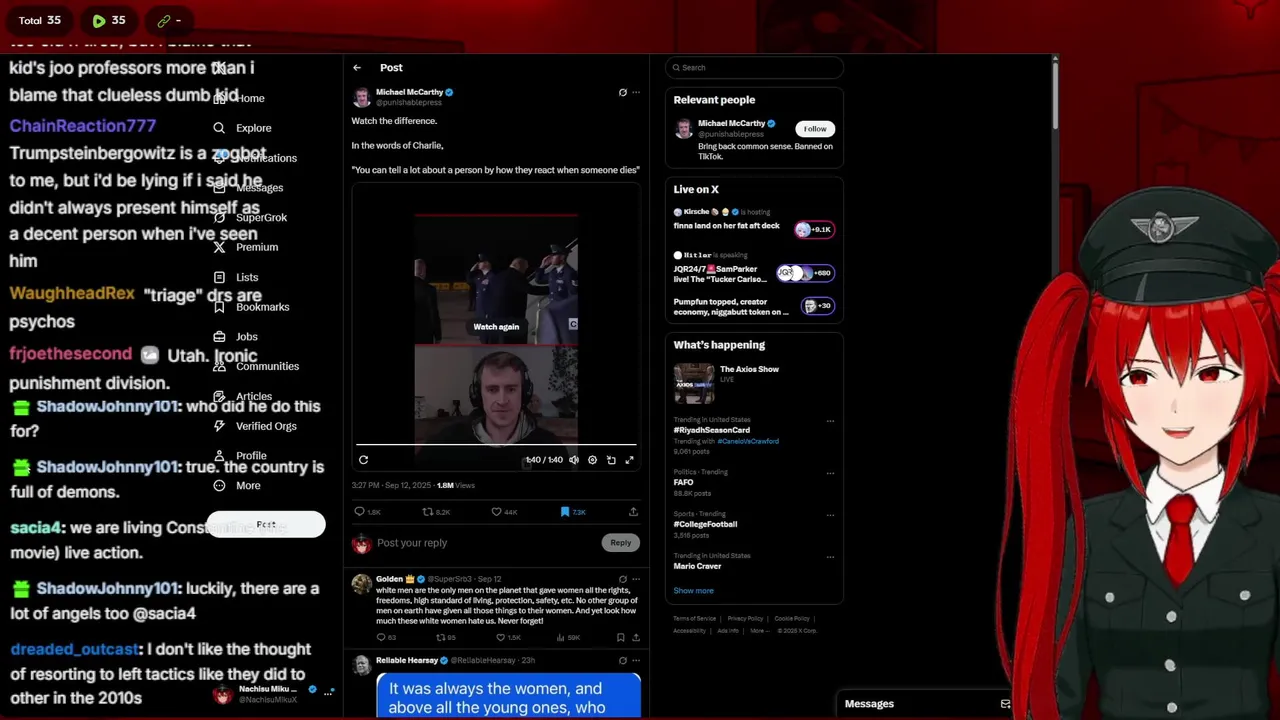Click Show more under trends
Image resolution: width=1280 pixels, height=720 pixels.
(x=693, y=591)
